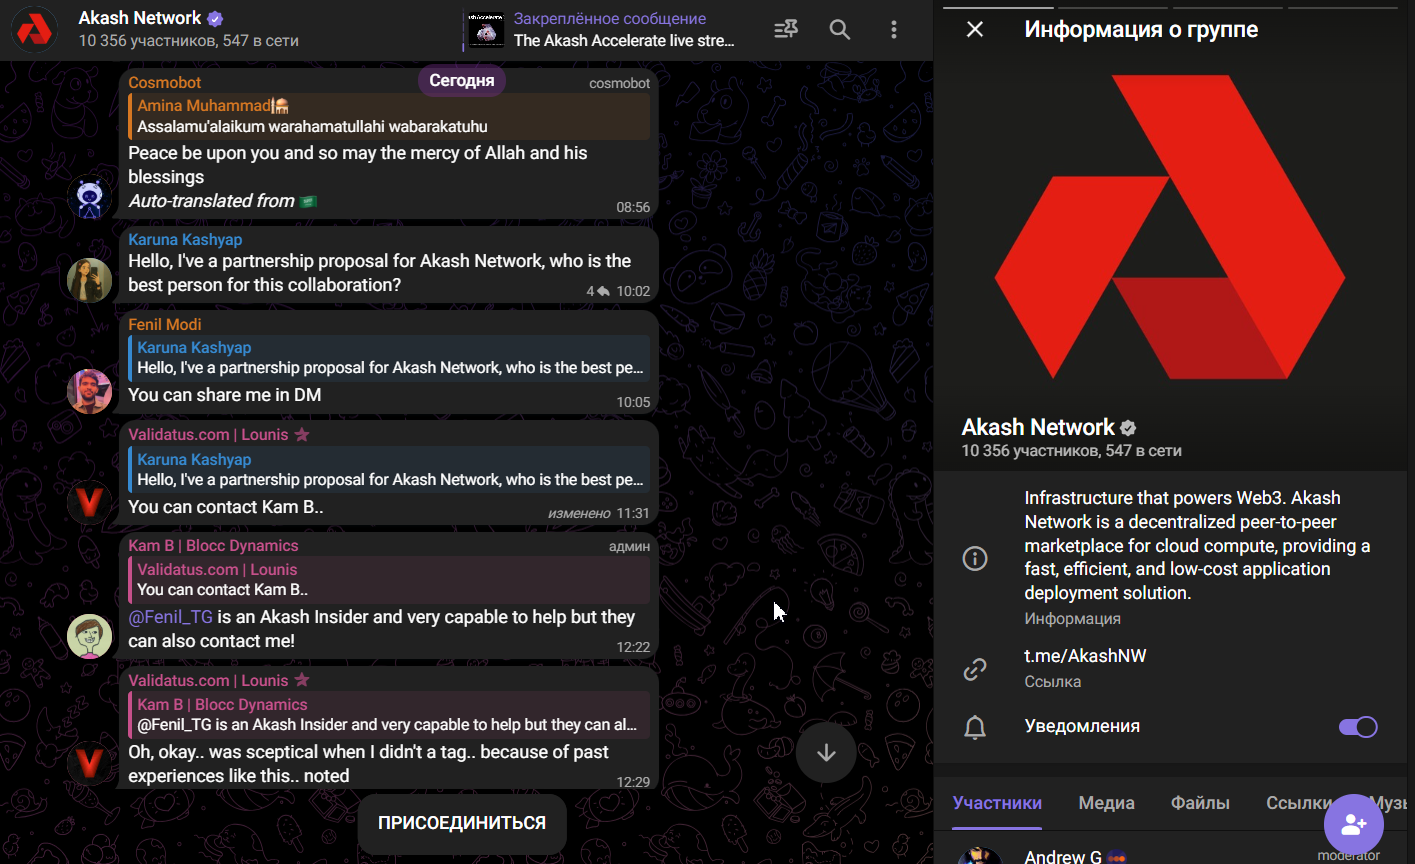The image size is (1415, 864).
Task: Open Karuna Kashyap's profile photo
Action: click(90, 280)
